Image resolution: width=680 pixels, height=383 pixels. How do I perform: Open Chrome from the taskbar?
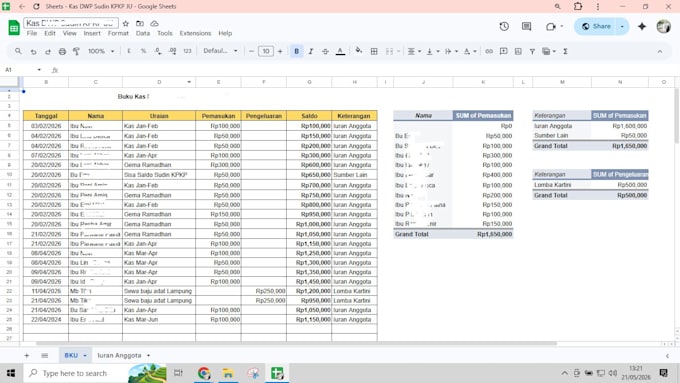pos(204,373)
